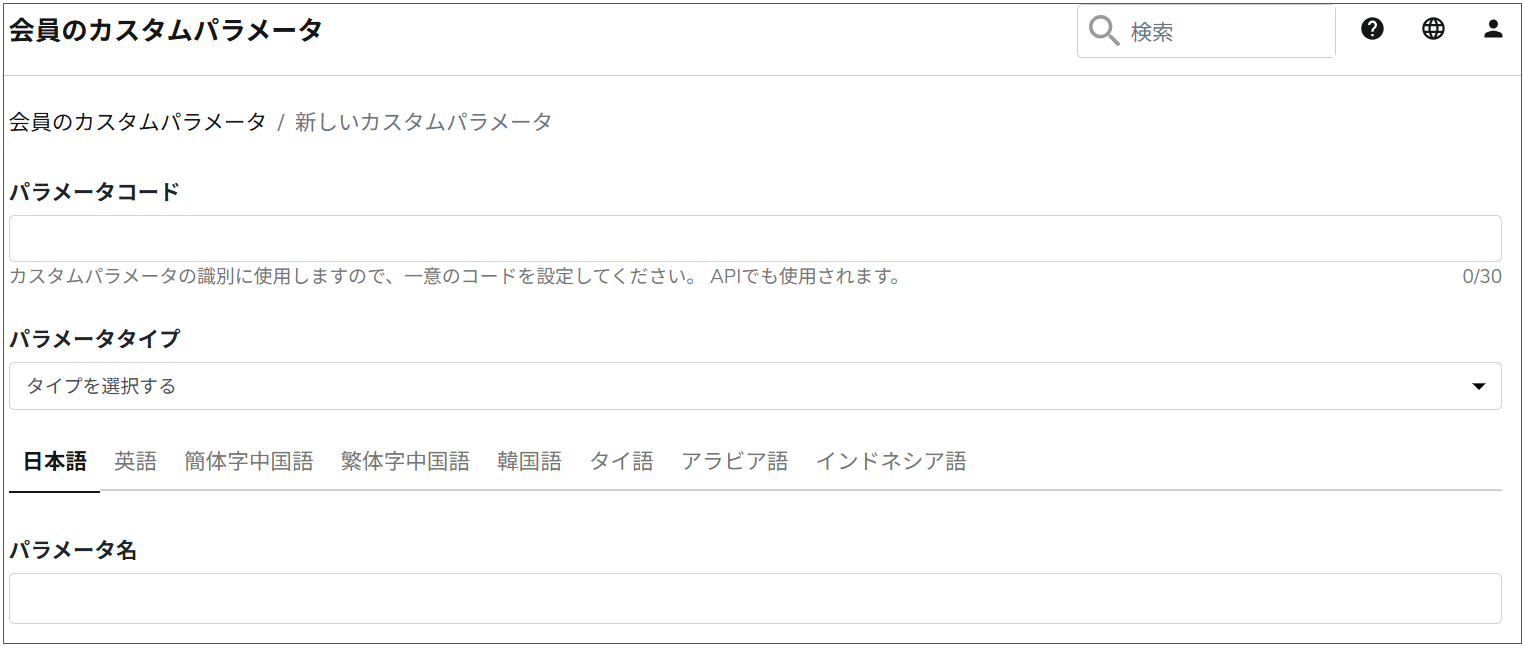1523x648 pixels.
Task: Switch to the 簡体字中国語 tab
Action: (249, 461)
